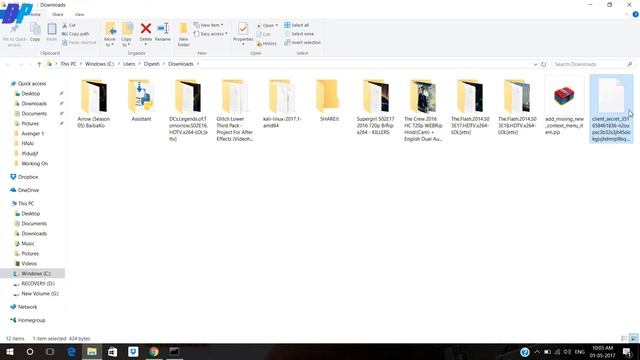Viewport: 640px width, 360px height.
Task: Open New Volume (G:) drive
Action: (40, 293)
